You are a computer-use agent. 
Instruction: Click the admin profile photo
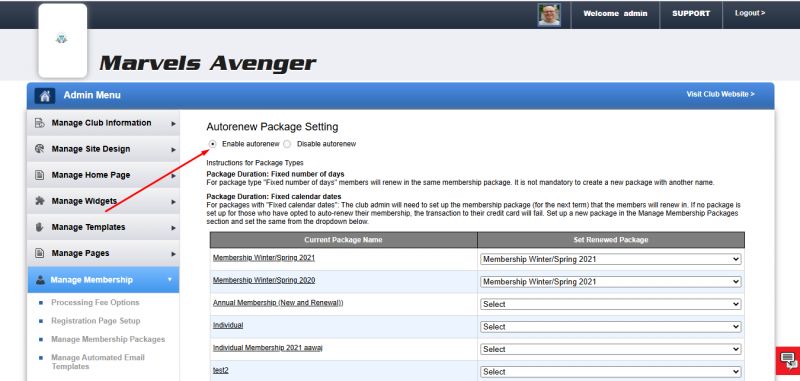(549, 15)
